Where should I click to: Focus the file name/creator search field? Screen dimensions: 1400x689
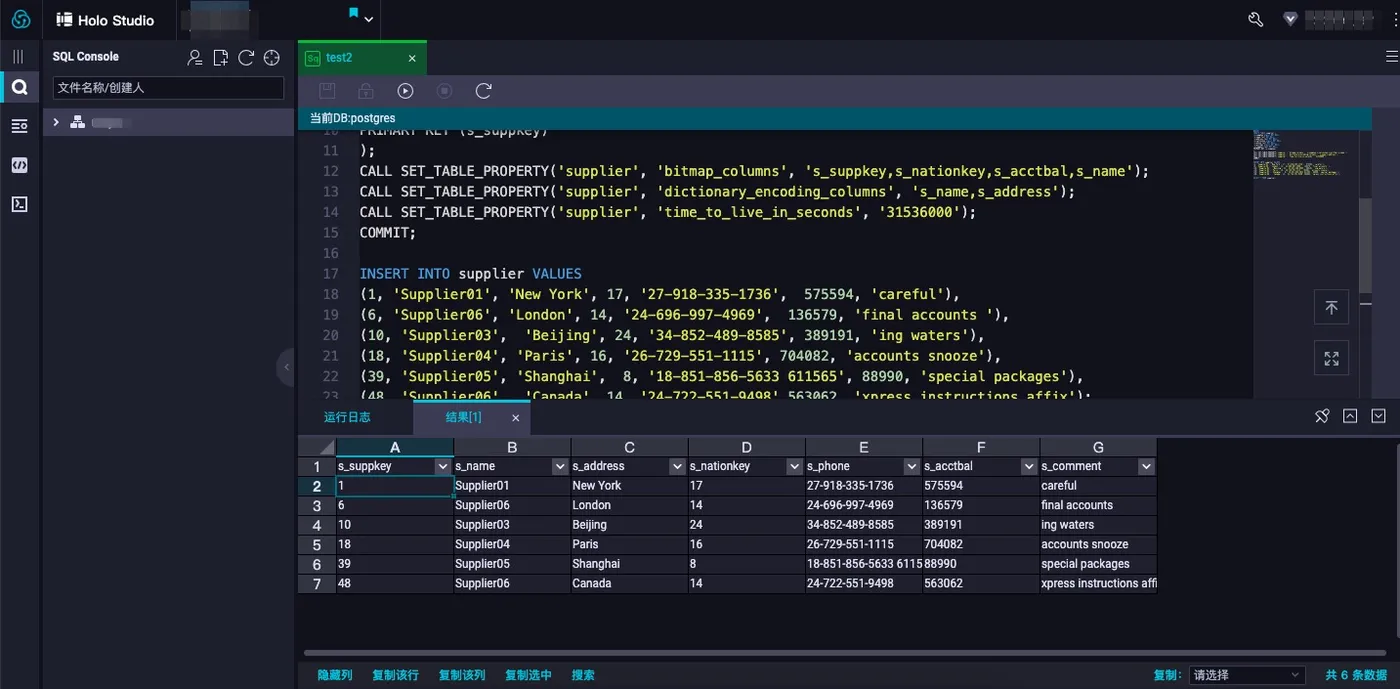[168, 88]
